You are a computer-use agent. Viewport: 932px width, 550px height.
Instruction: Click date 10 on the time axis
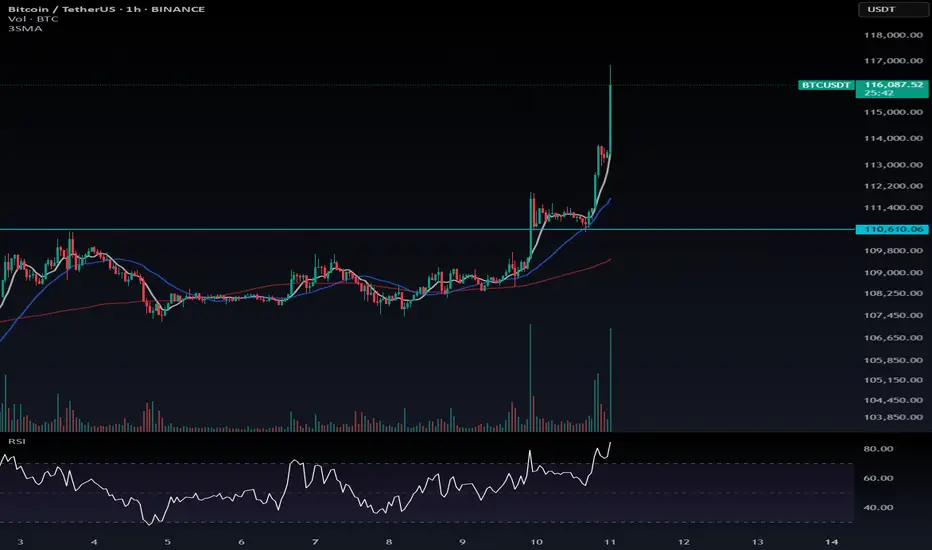(536, 542)
